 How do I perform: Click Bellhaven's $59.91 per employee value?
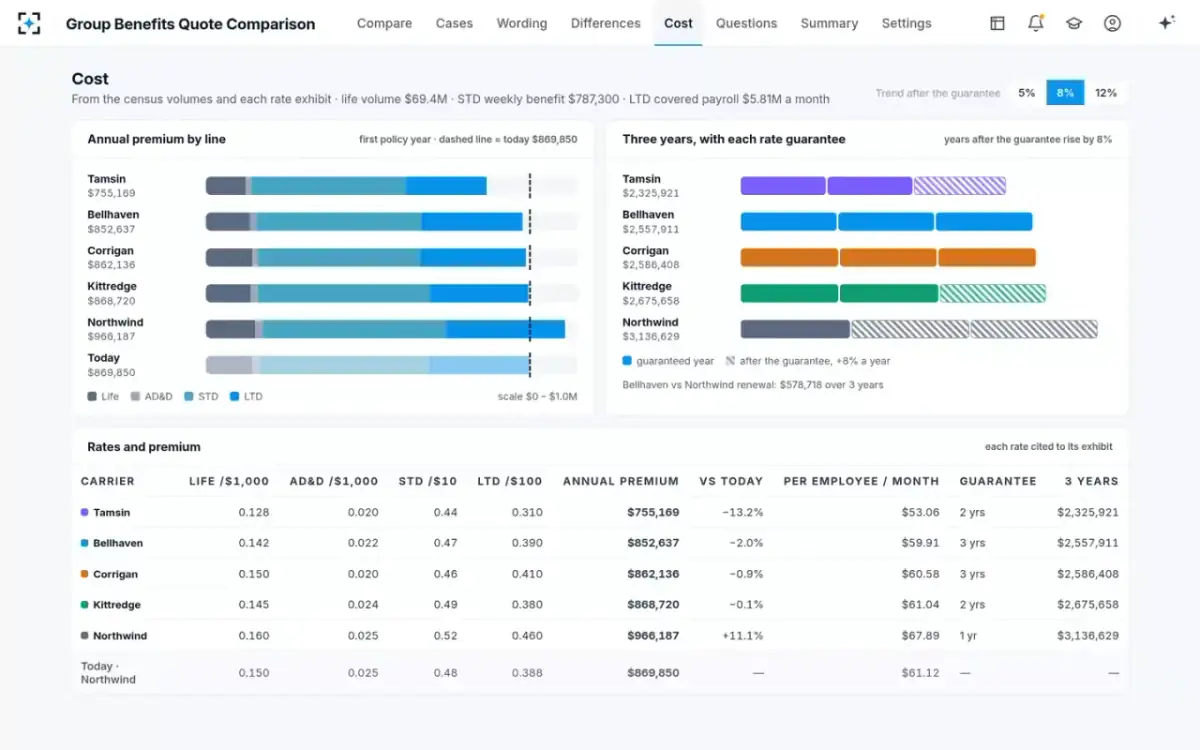(x=920, y=543)
